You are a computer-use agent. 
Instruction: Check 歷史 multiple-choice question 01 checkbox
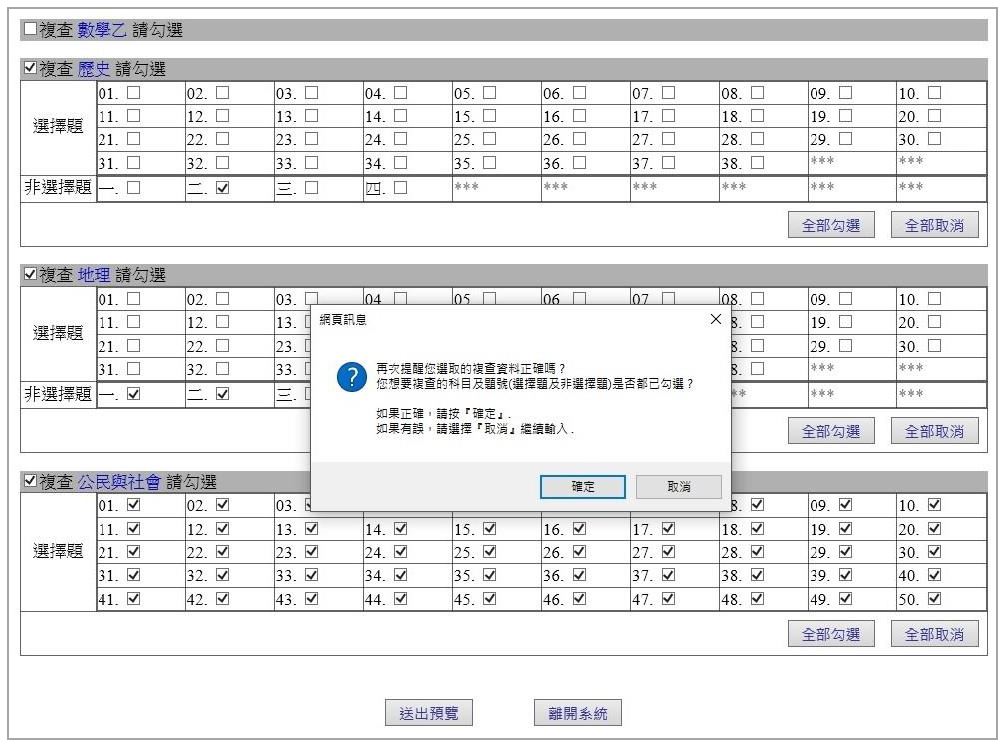click(133, 93)
